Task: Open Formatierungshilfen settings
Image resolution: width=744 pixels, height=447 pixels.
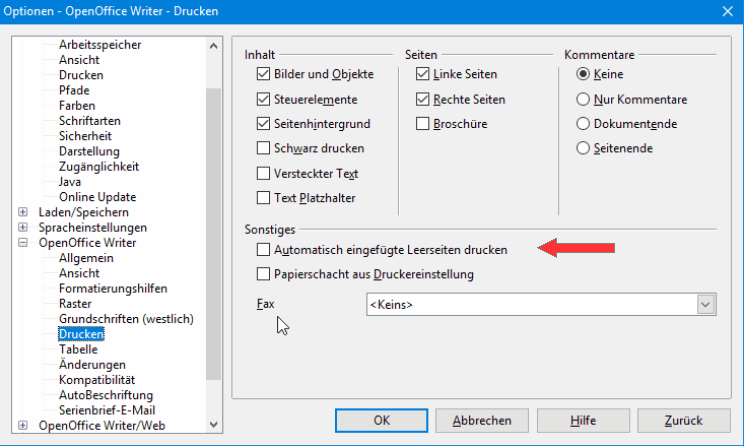Action: pyautogui.click(x=113, y=289)
